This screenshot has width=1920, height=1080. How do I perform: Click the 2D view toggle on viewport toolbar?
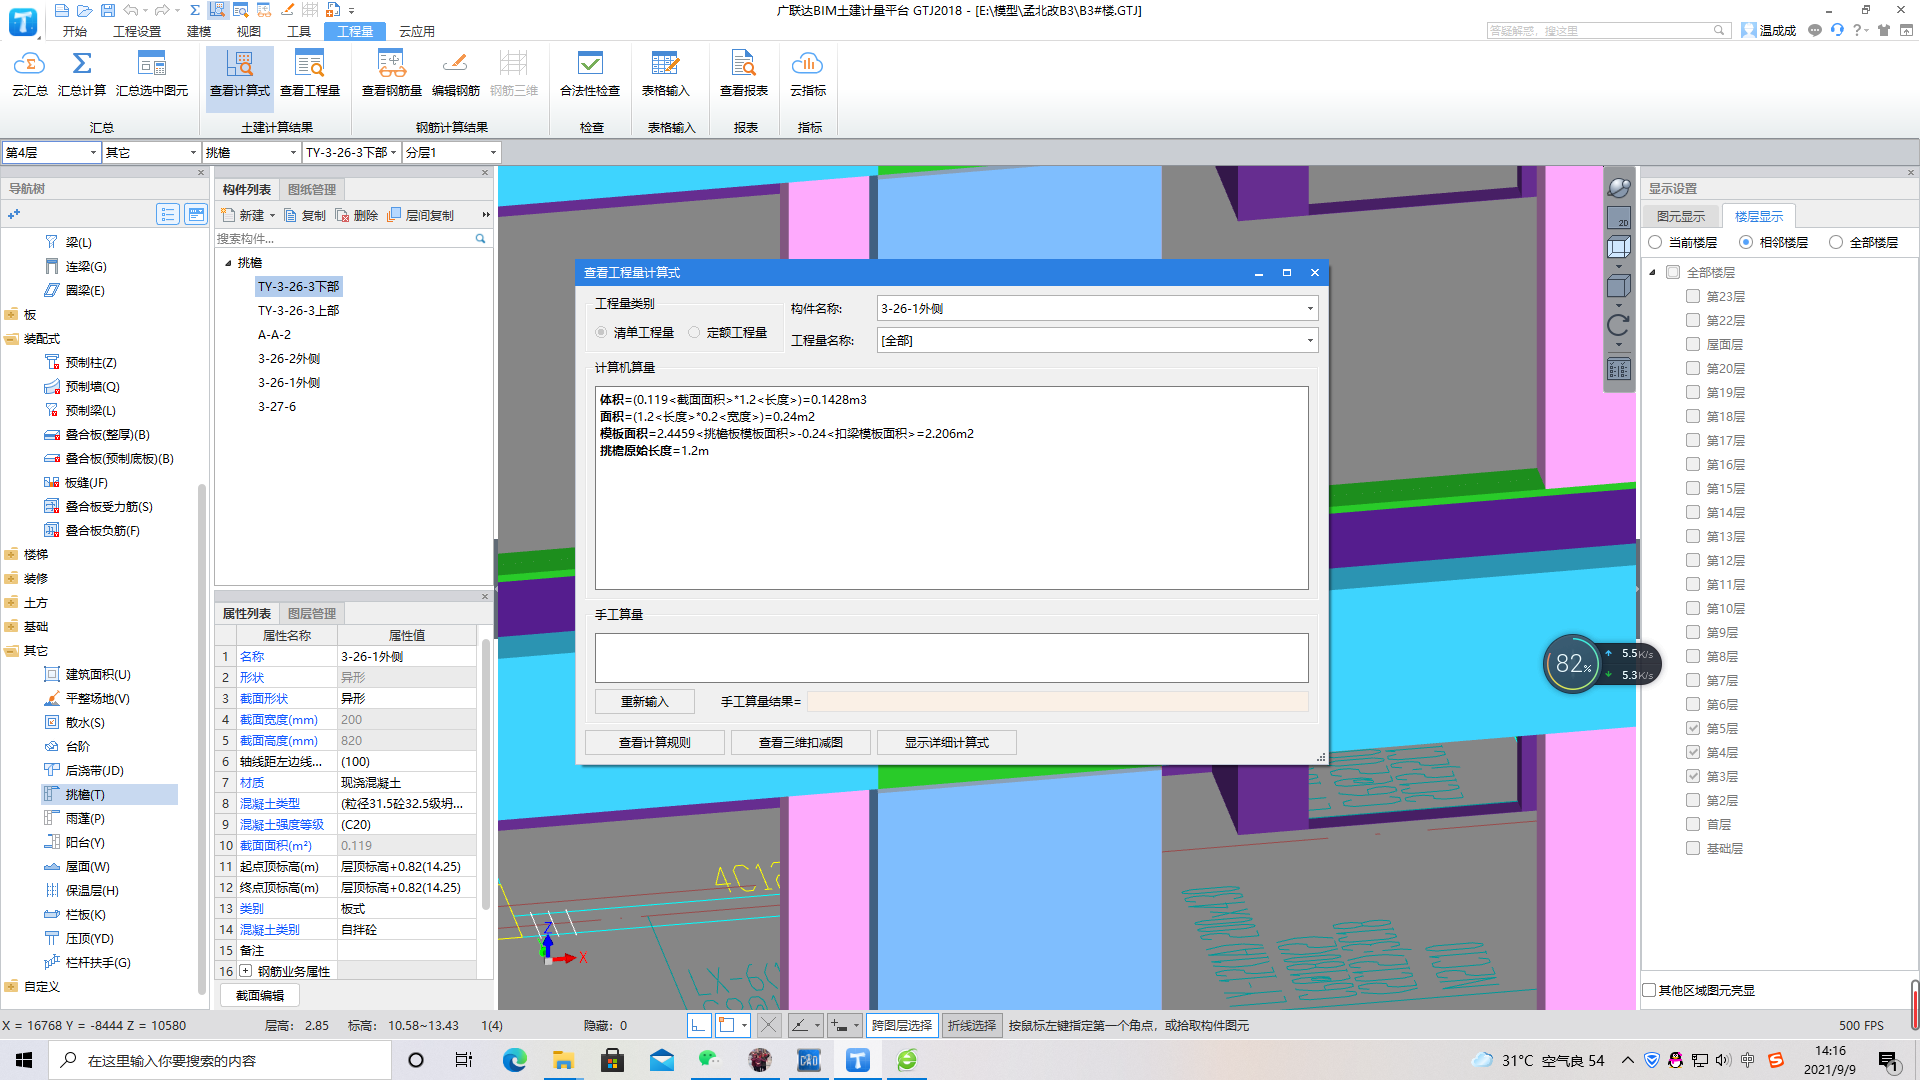tap(1618, 217)
